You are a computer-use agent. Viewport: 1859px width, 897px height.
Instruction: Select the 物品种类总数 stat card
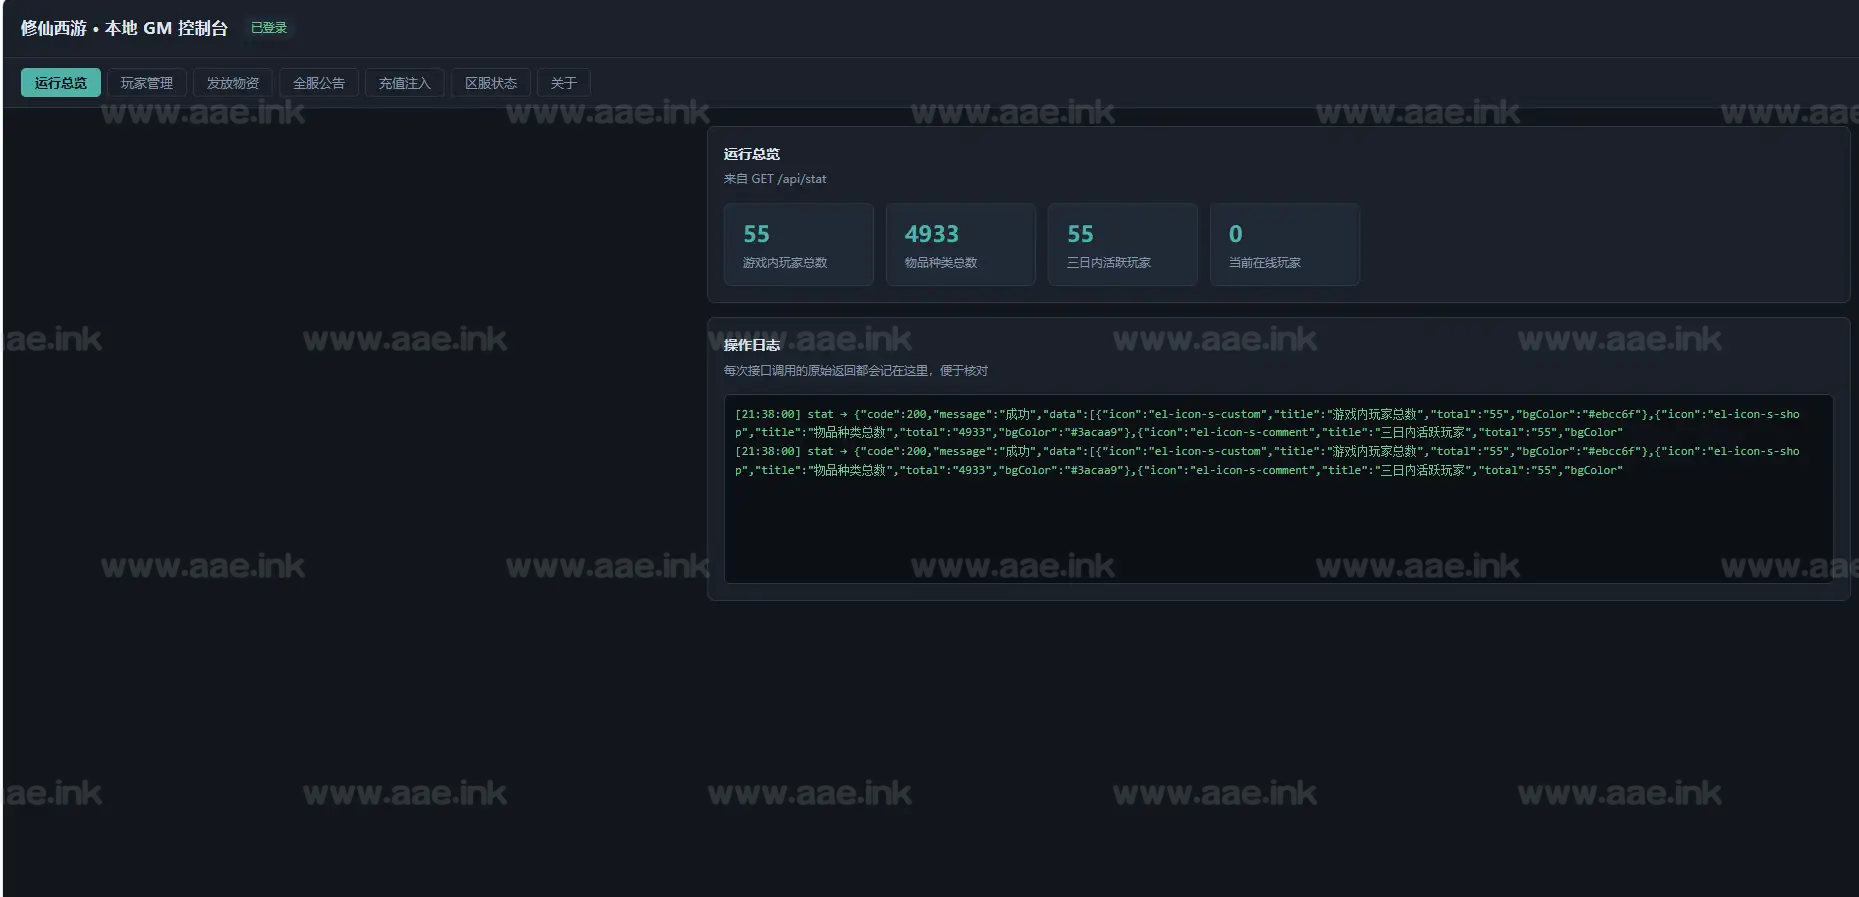961,245
